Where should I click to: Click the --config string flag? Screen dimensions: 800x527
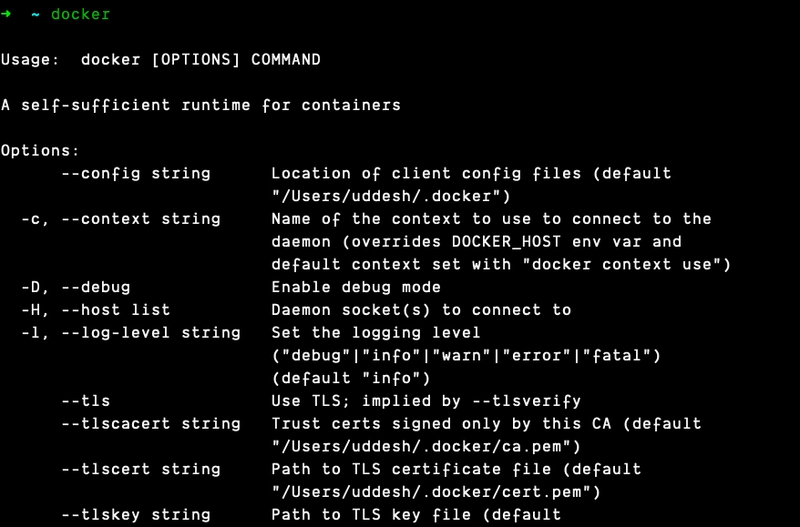click(136, 173)
